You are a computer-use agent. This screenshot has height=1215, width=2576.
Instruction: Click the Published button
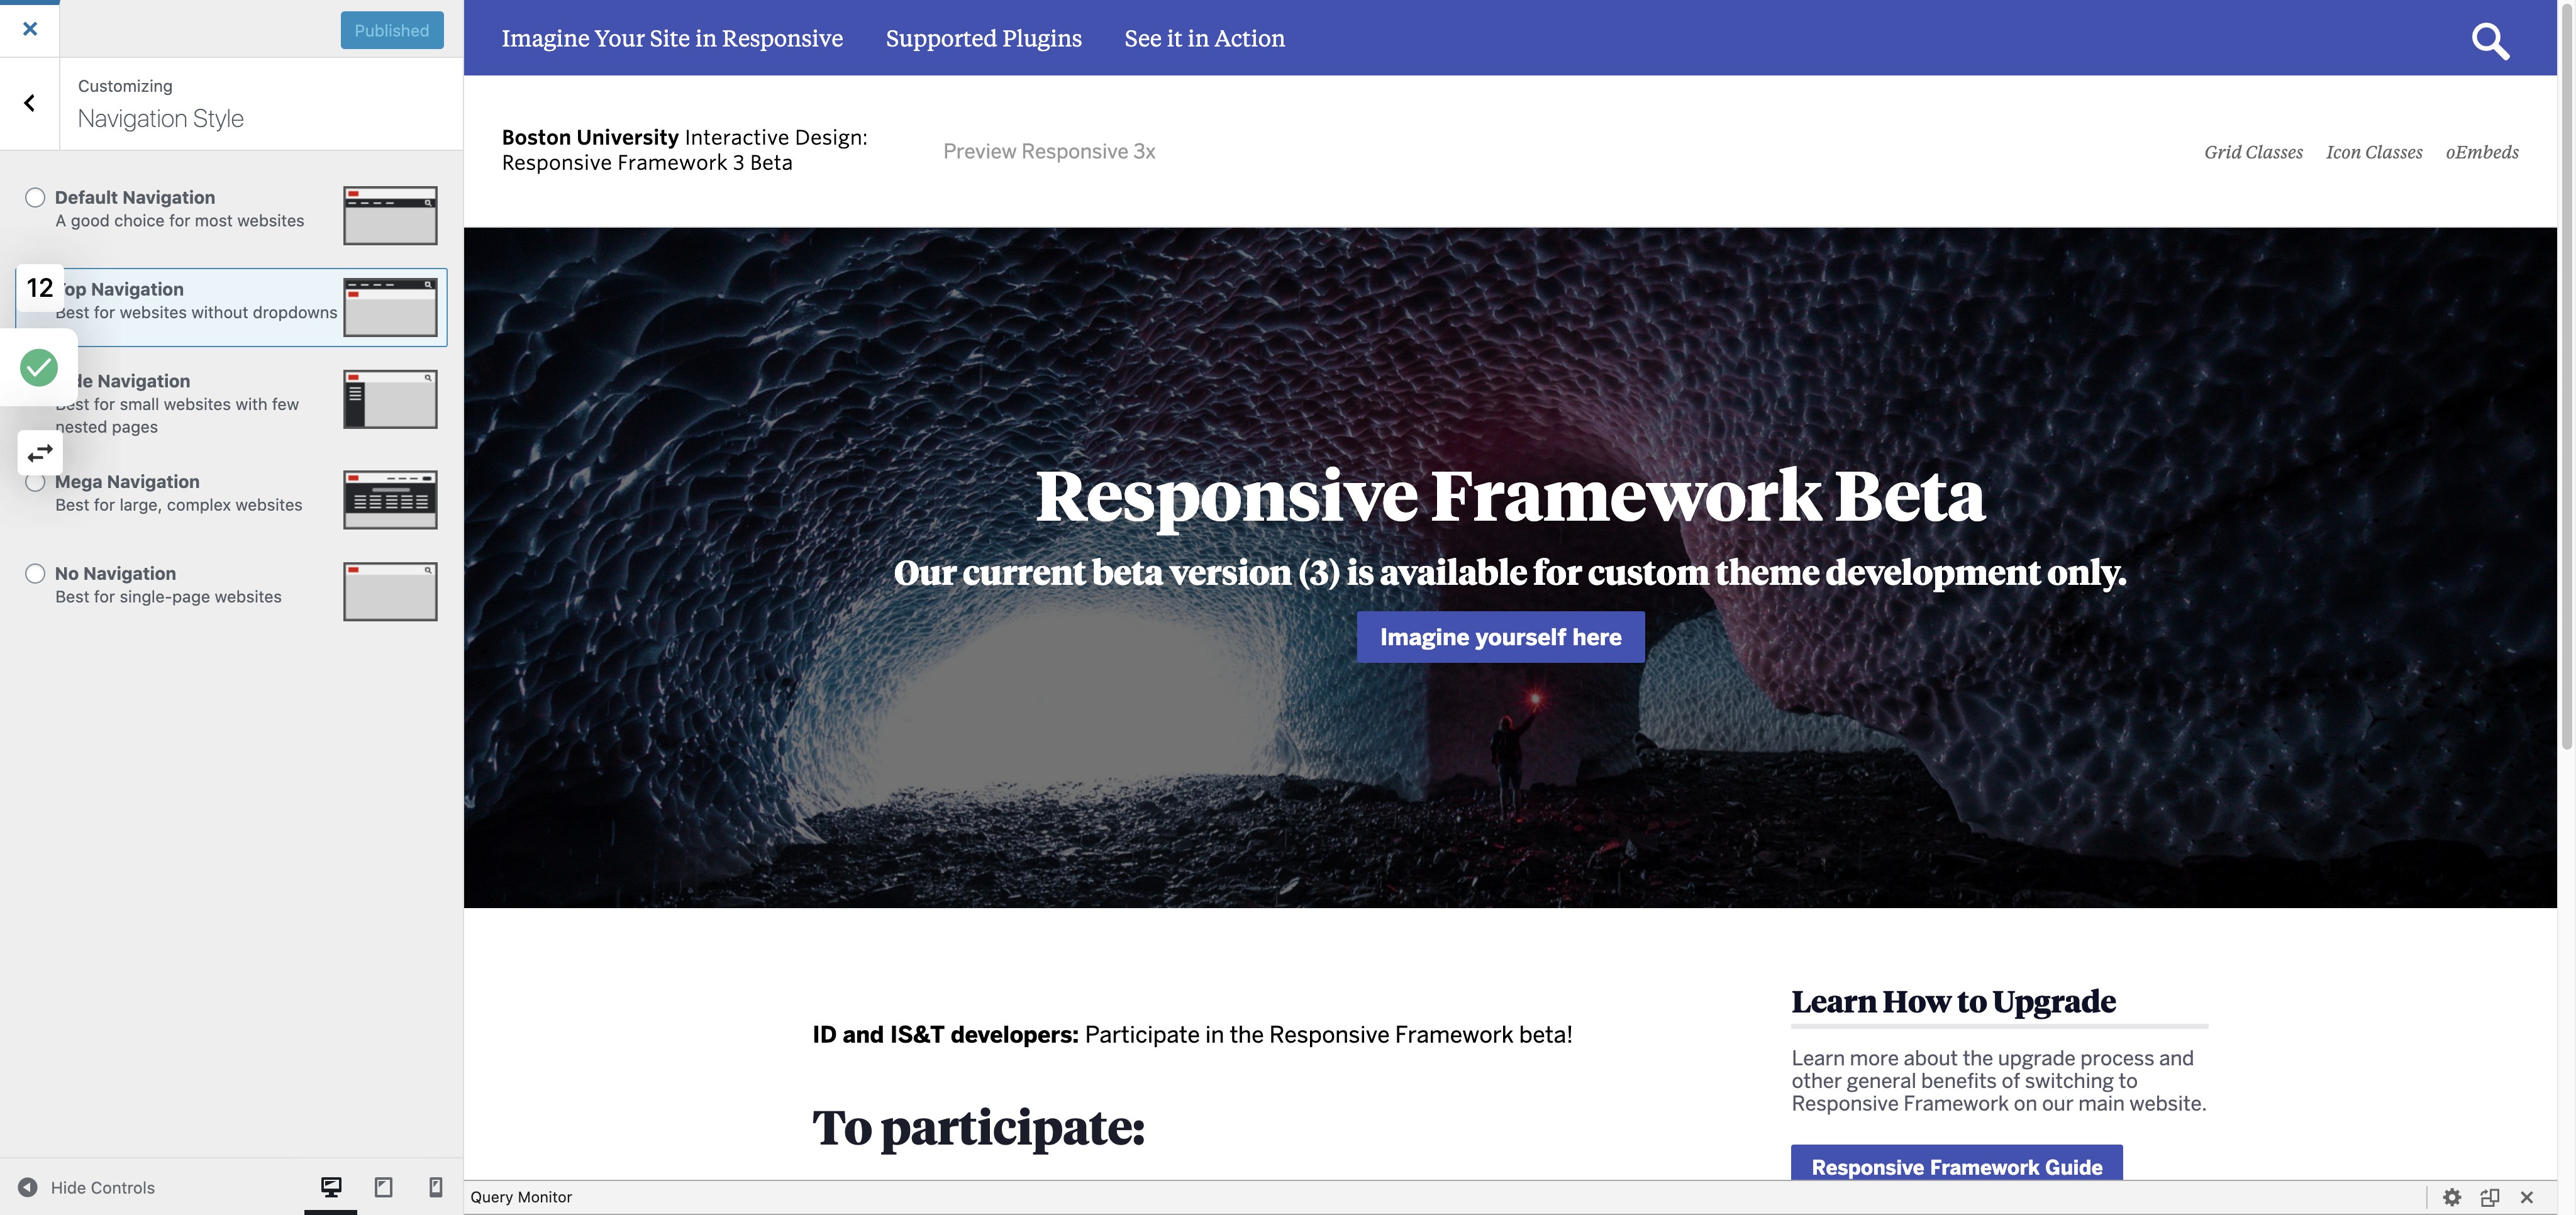pos(392,30)
